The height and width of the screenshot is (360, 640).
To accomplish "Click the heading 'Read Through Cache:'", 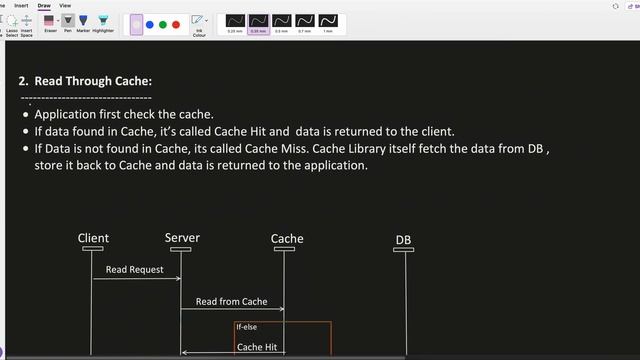I will tap(93, 81).
